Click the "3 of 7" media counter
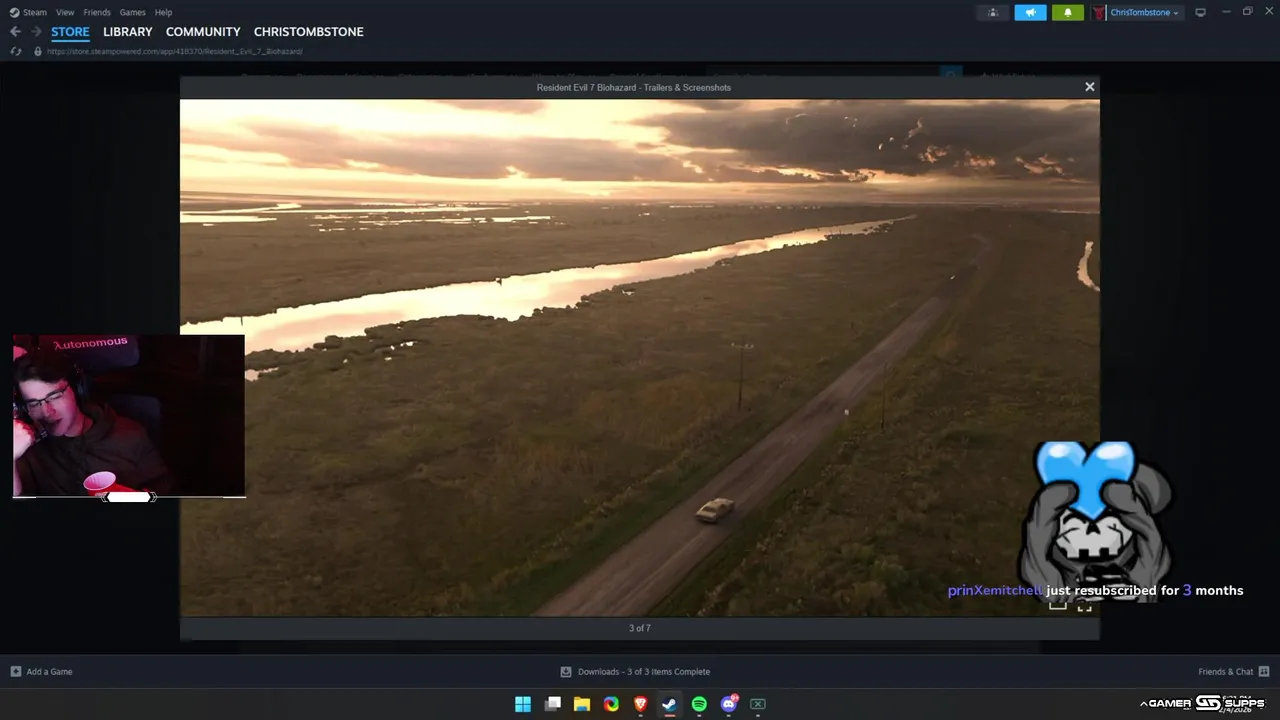This screenshot has height=720, width=1280. pyautogui.click(x=640, y=628)
